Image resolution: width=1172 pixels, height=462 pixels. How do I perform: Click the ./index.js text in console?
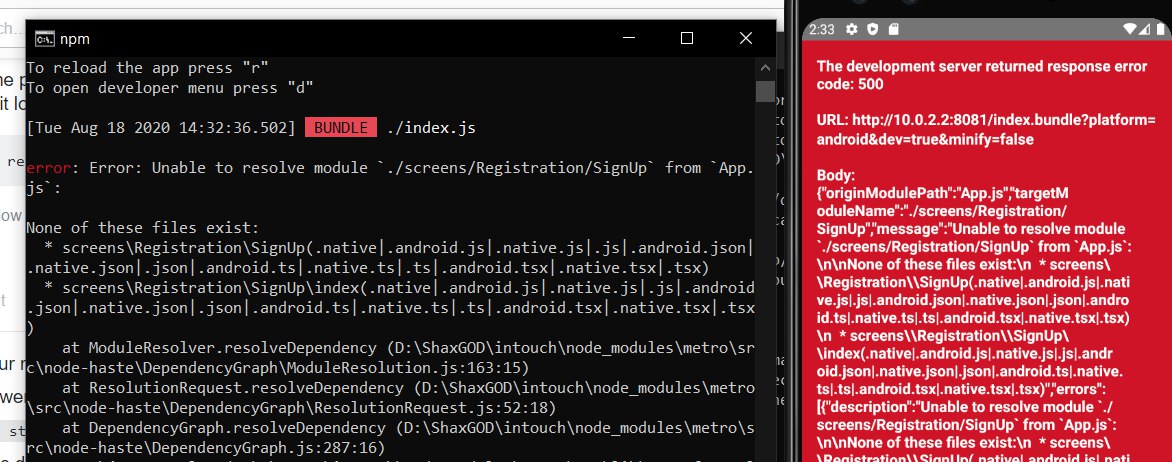coord(431,128)
